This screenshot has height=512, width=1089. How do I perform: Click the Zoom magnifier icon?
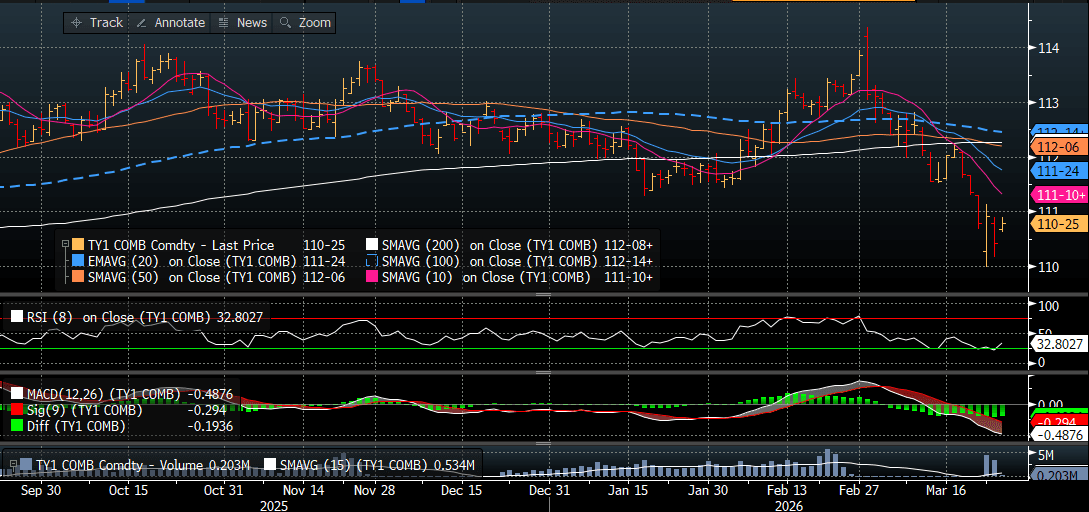(285, 22)
